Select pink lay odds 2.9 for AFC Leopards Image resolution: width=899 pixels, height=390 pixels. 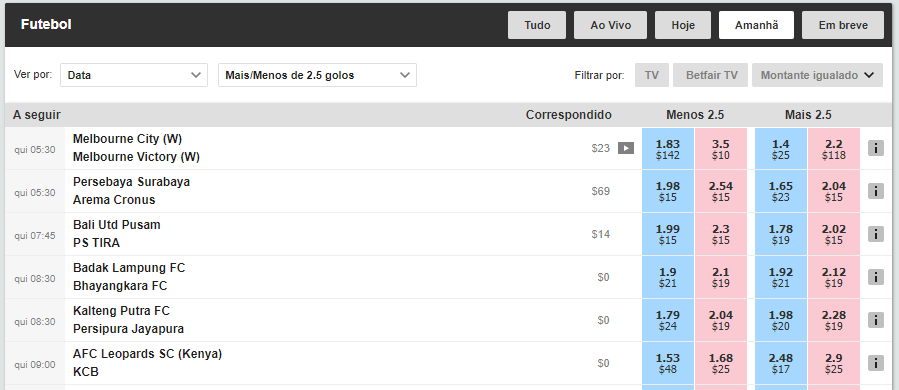pos(834,364)
